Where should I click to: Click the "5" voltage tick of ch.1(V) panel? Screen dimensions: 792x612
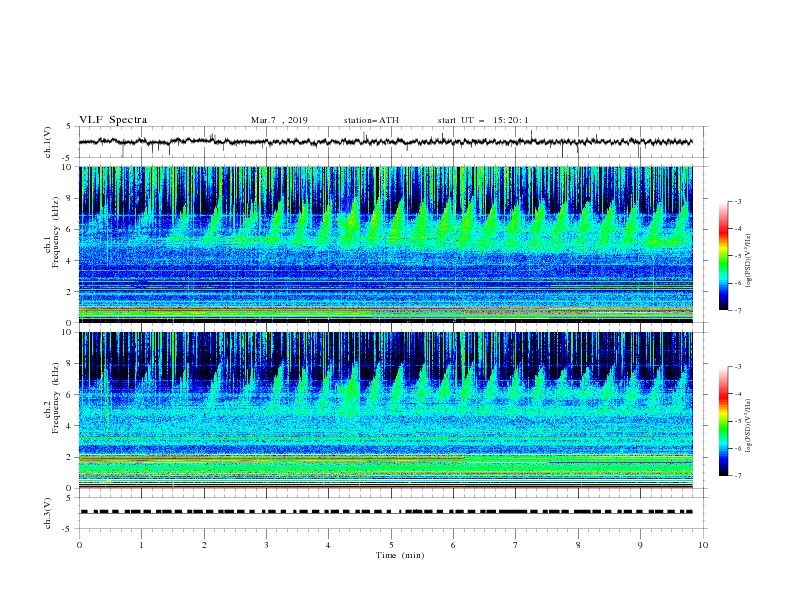coord(70,127)
